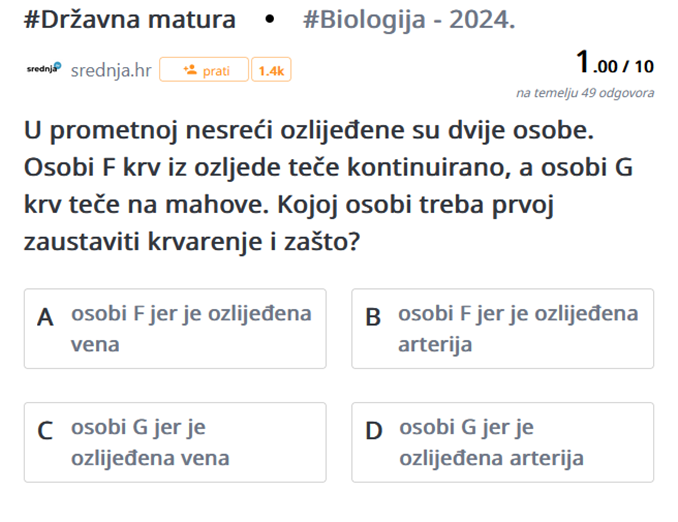Image resolution: width=678 pixels, height=522 pixels.
Task: Click the letter D answer marker
Action: (x=374, y=431)
